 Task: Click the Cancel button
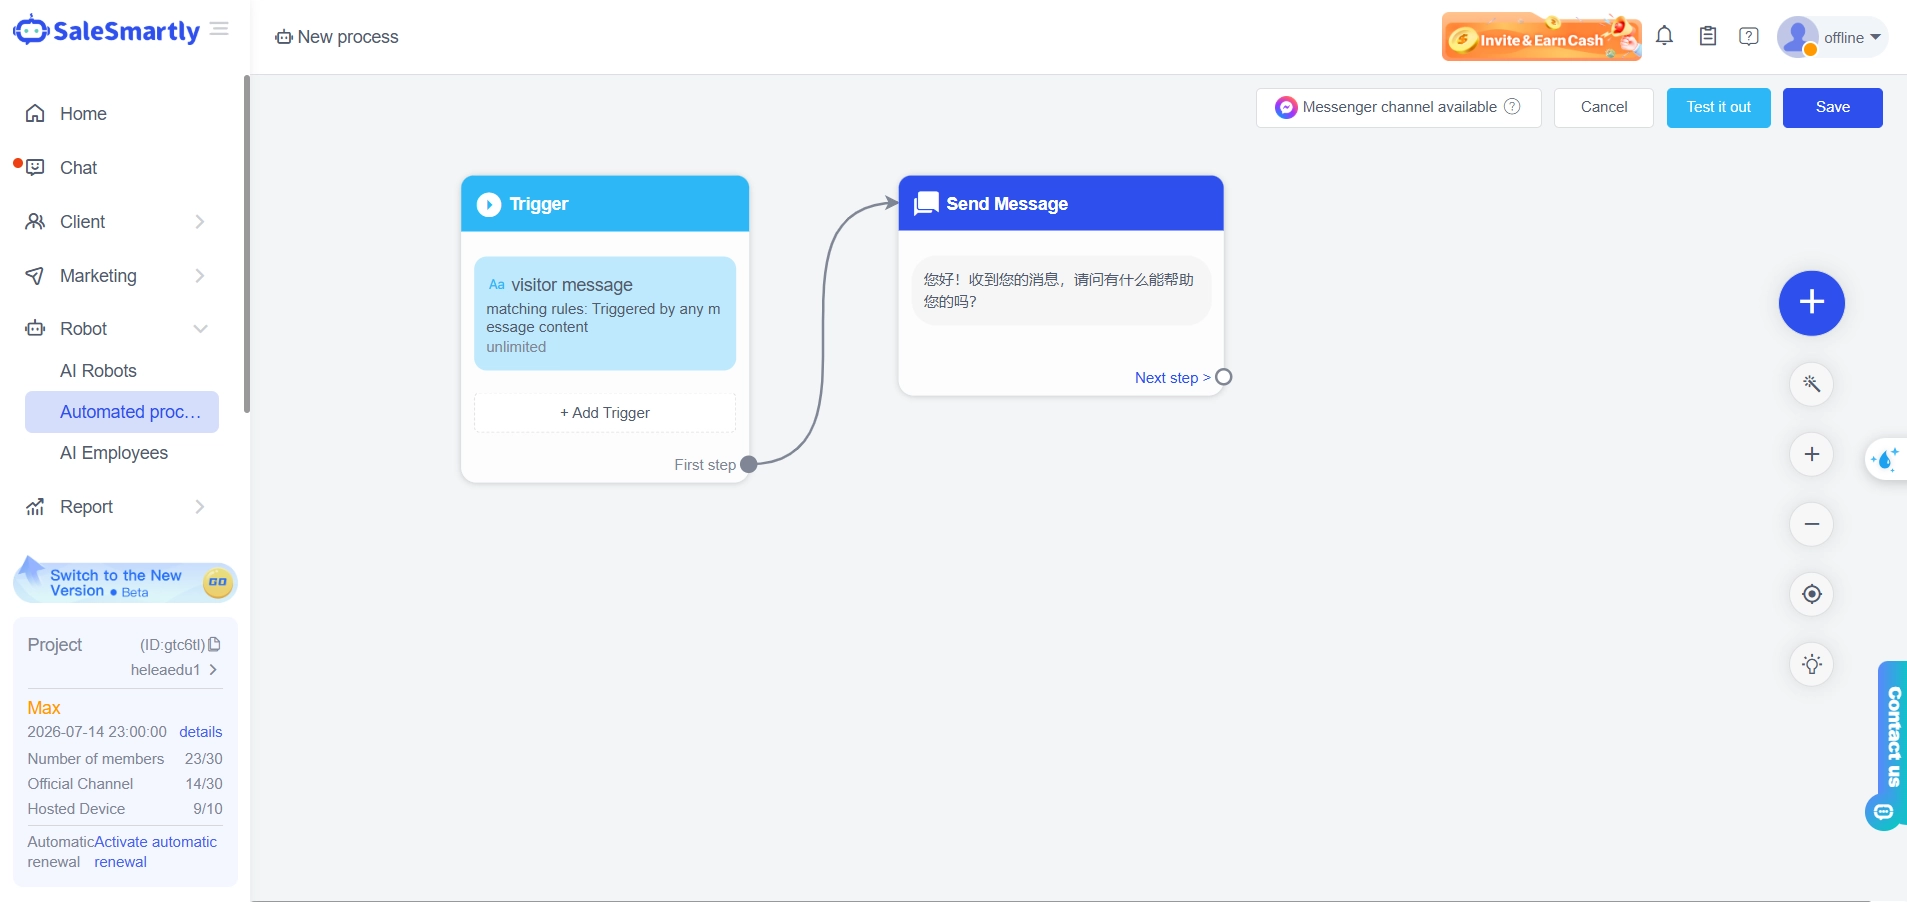click(x=1604, y=107)
